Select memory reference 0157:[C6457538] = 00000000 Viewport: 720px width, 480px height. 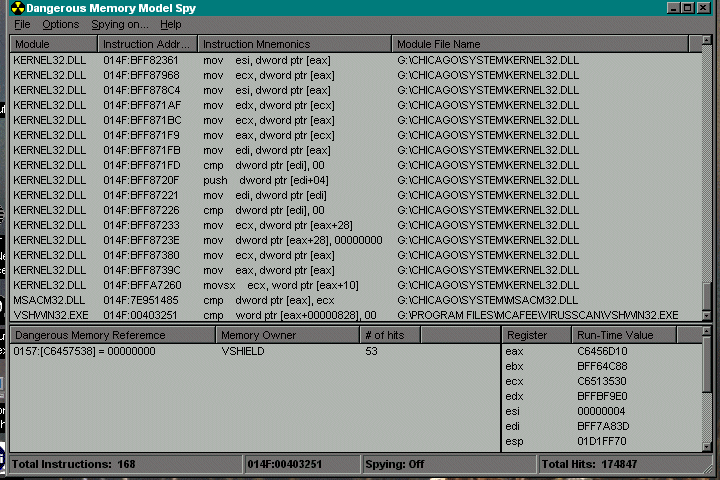84,351
